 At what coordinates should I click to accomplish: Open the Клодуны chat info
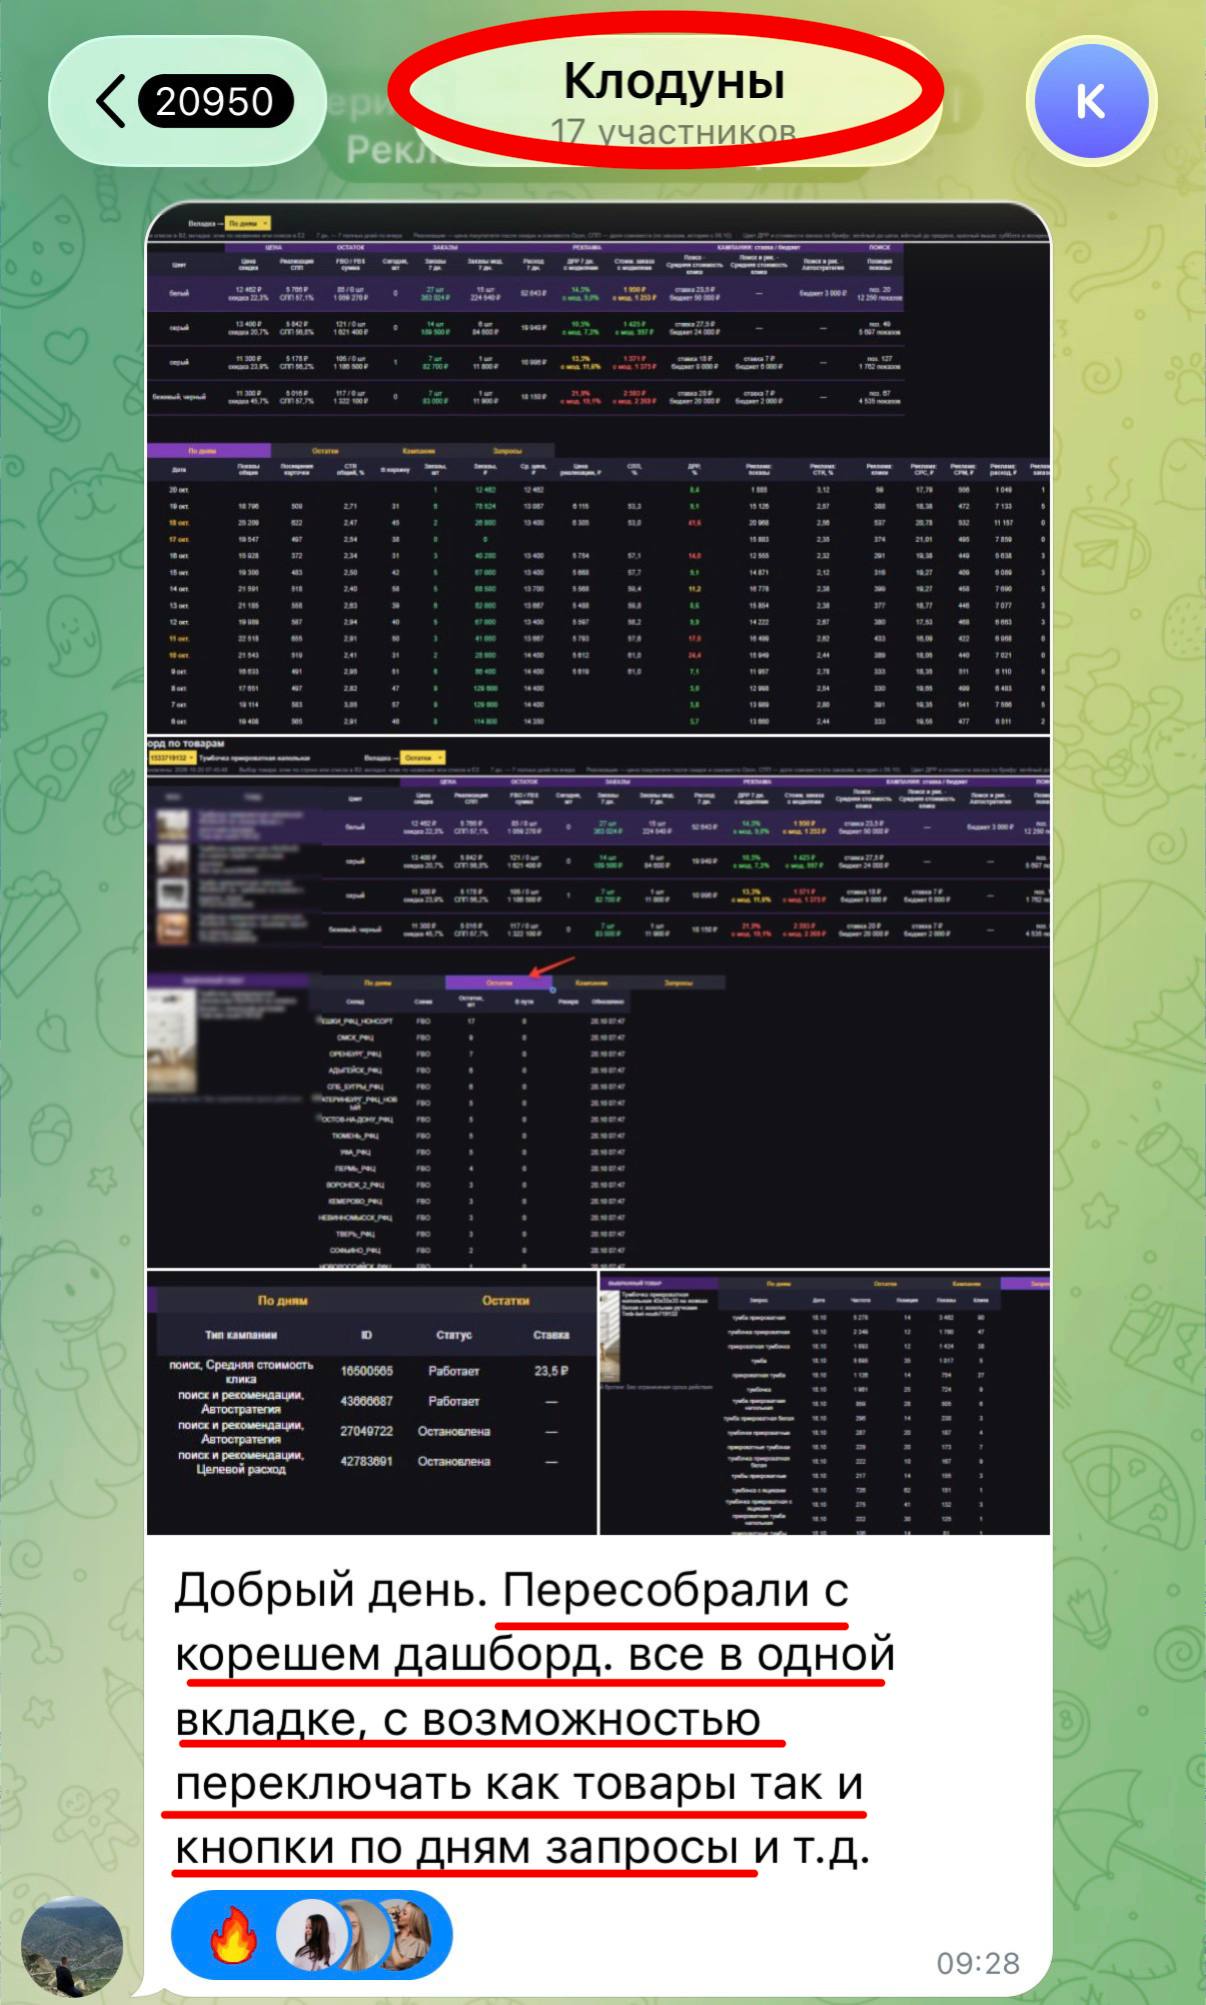[x=673, y=82]
